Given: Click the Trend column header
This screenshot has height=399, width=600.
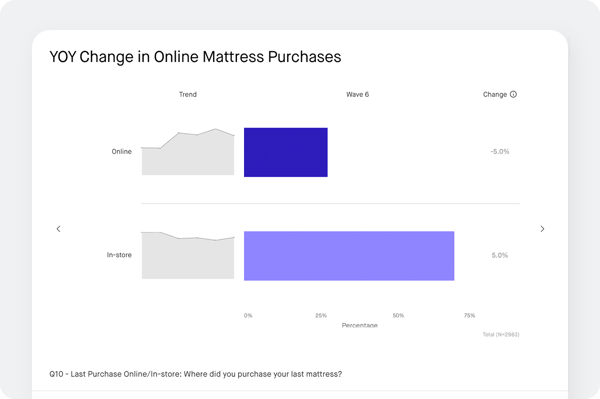Looking at the screenshot, I should (188, 94).
